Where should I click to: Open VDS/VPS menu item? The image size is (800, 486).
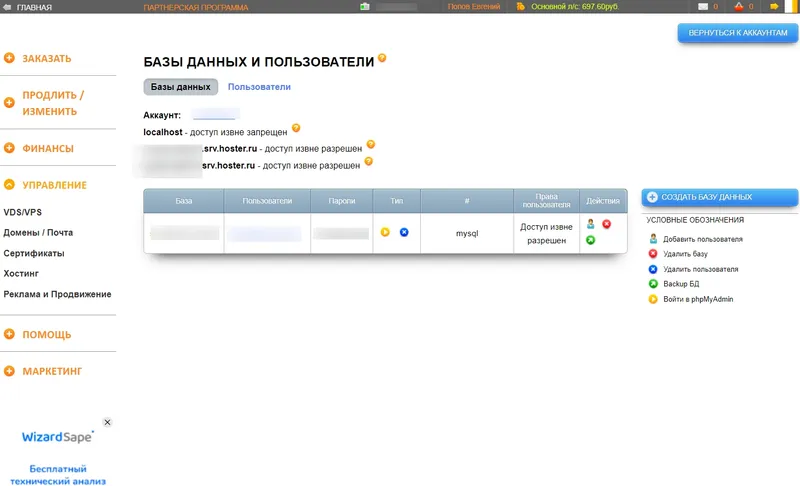(x=22, y=212)
